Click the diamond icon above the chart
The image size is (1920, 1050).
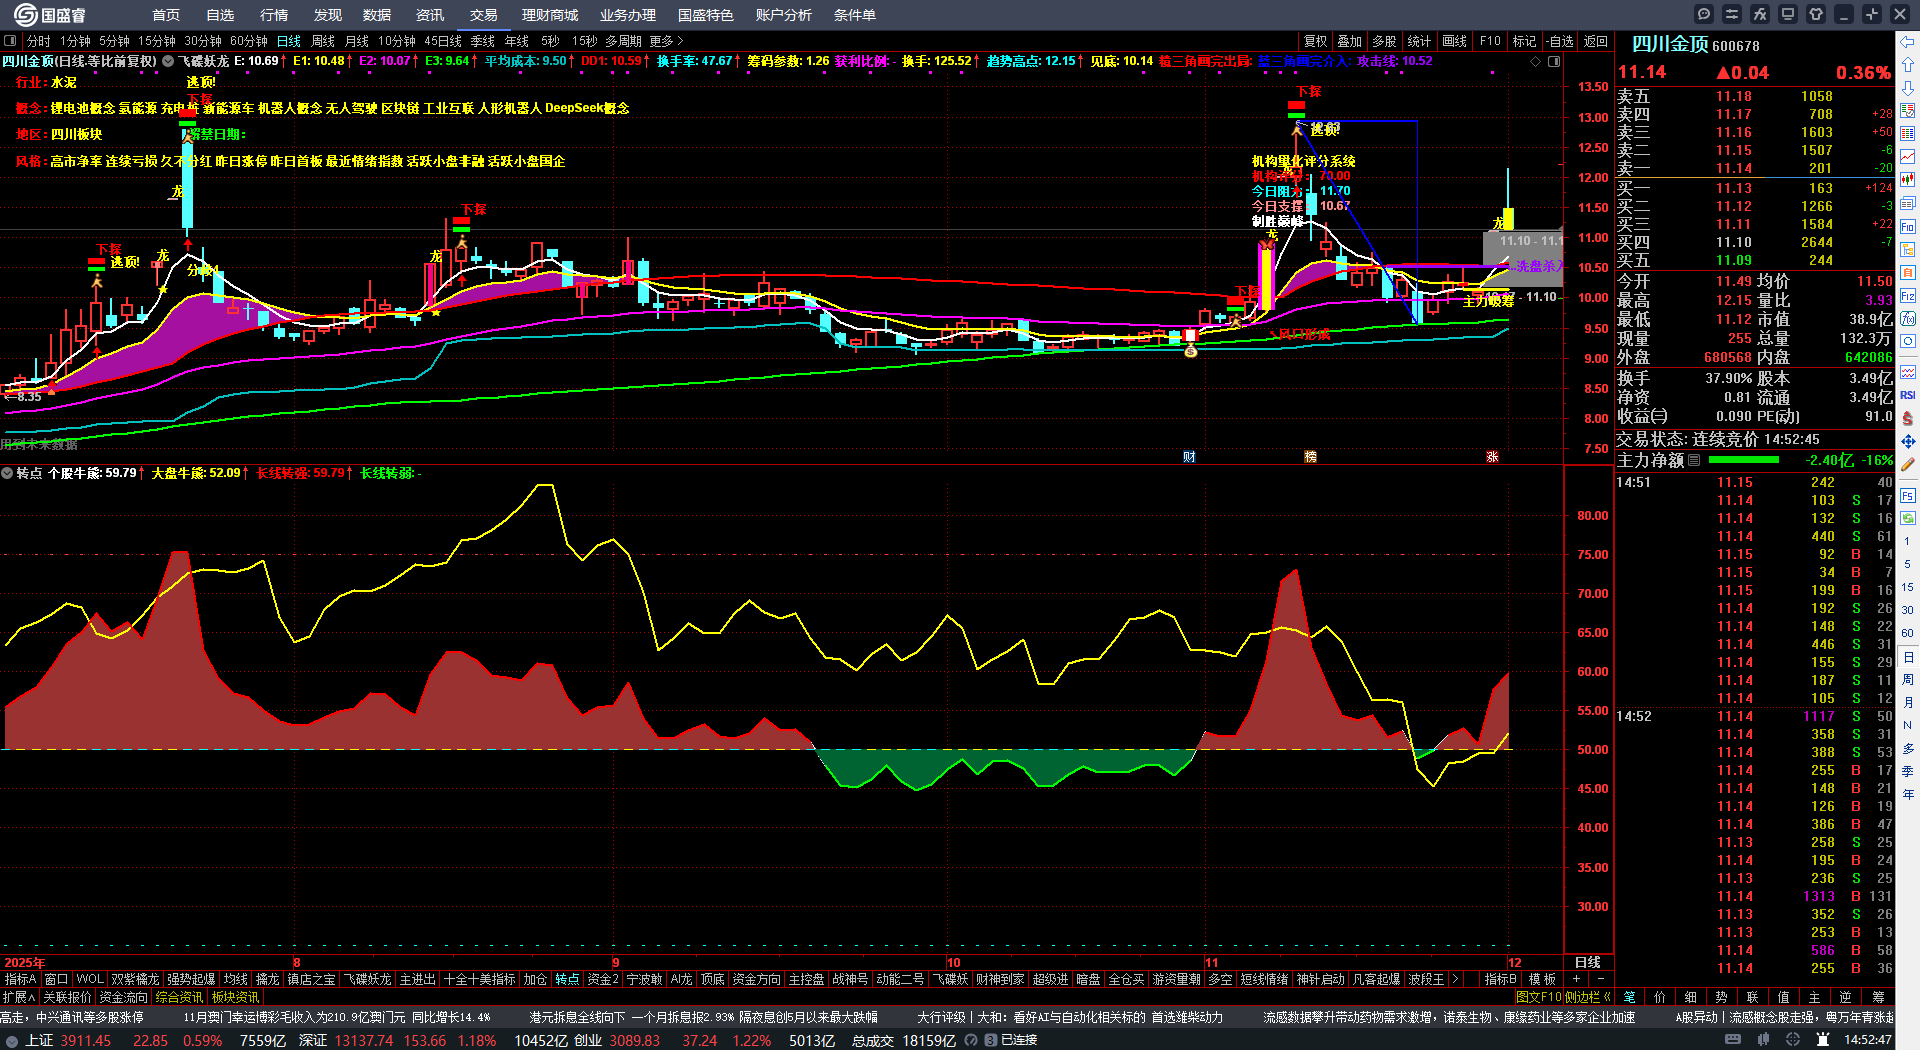pos(1536,61)
